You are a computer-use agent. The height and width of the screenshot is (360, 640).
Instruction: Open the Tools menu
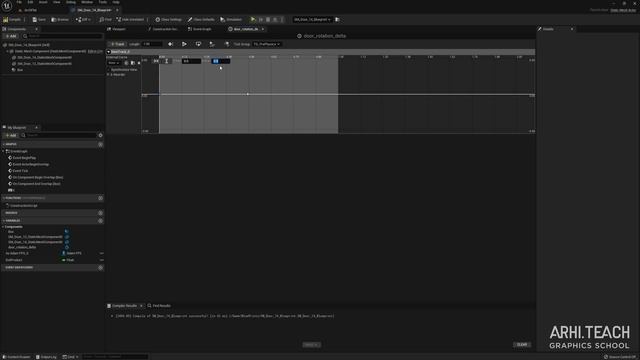click(x=102, y=2)
